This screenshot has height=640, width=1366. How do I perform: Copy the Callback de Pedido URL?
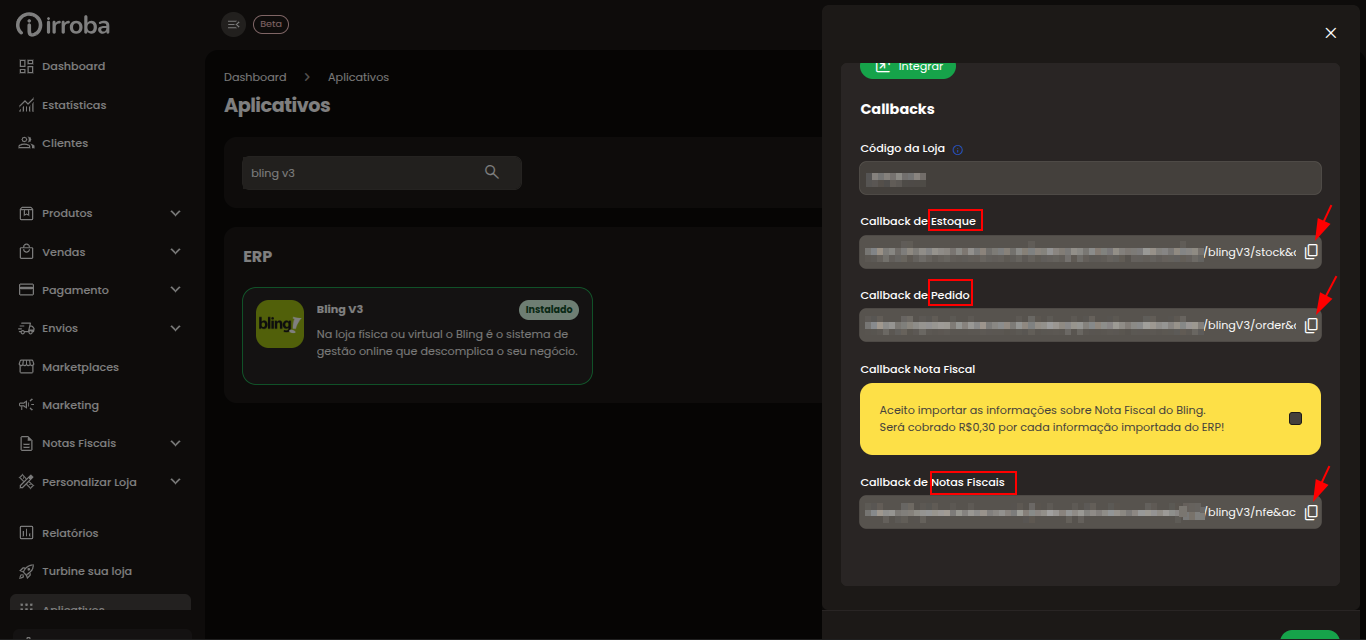pyautogui.click(x=1311, y=325)
